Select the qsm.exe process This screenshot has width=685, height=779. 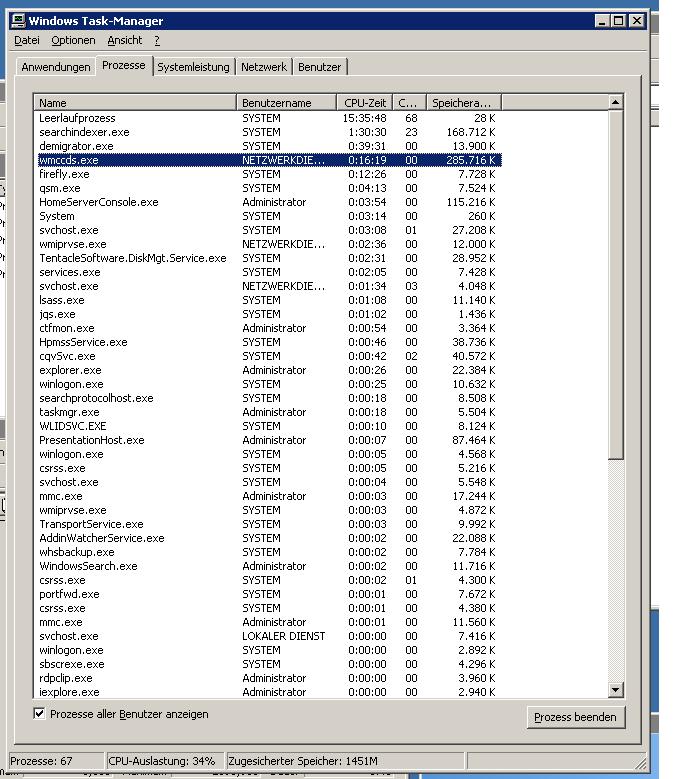click(x=269, y=188)
